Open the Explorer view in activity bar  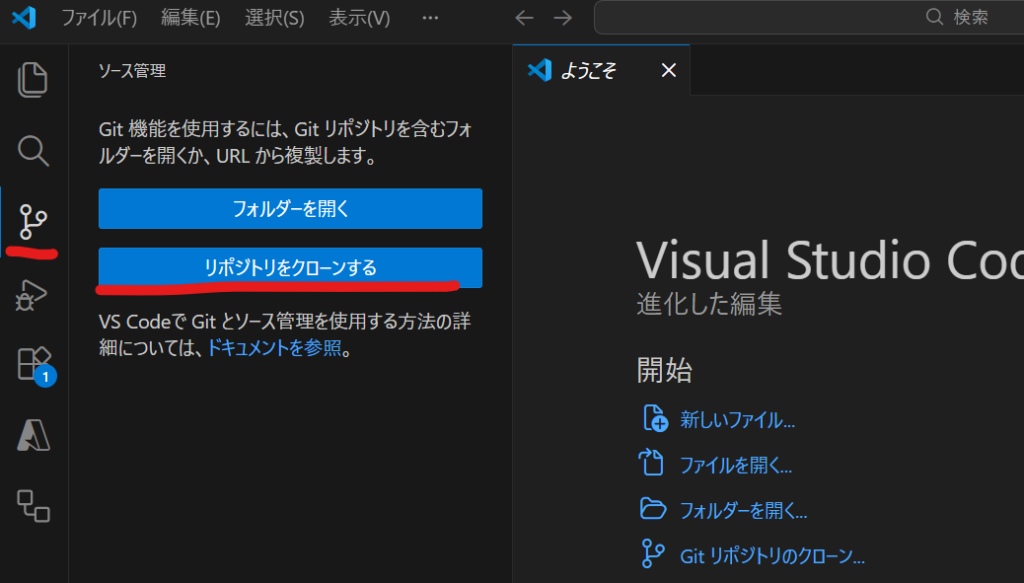tap(33, 80)
